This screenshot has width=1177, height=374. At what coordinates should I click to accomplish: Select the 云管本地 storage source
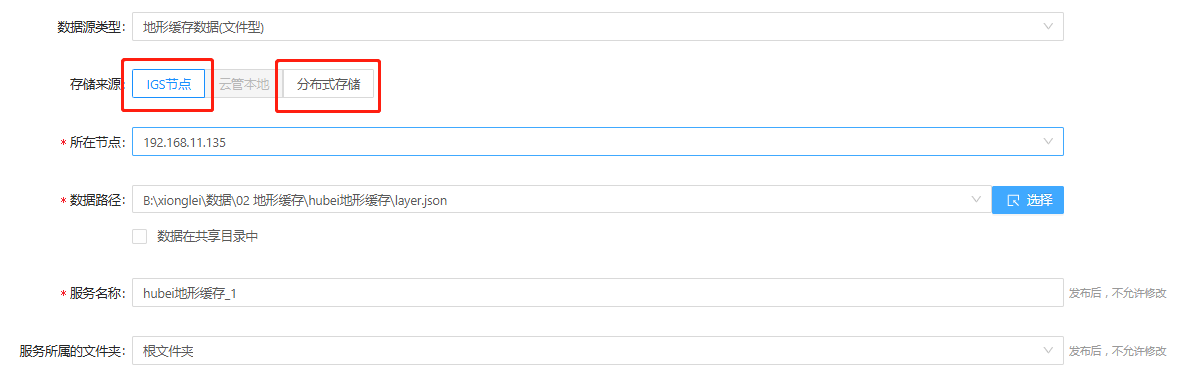244,85
